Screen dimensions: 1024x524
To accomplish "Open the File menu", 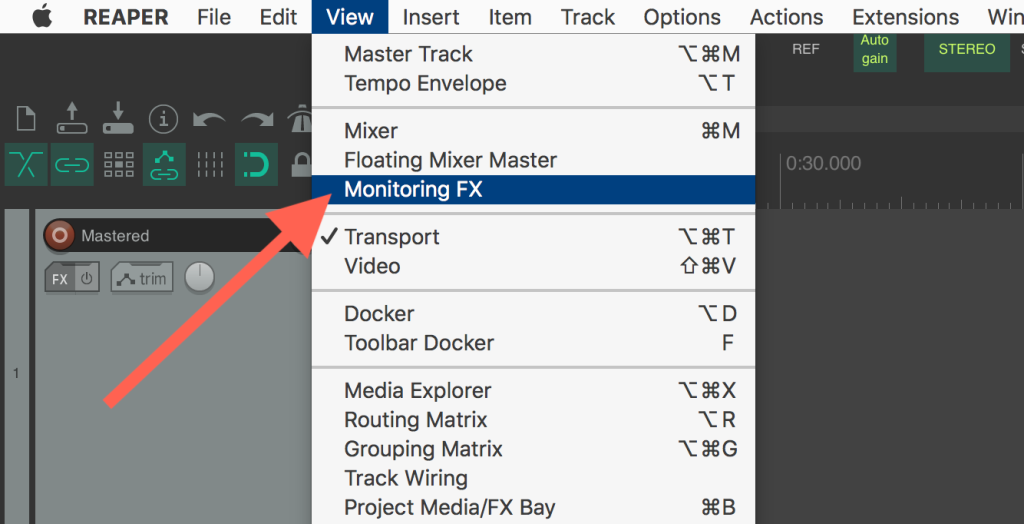I will coord(214,17).
